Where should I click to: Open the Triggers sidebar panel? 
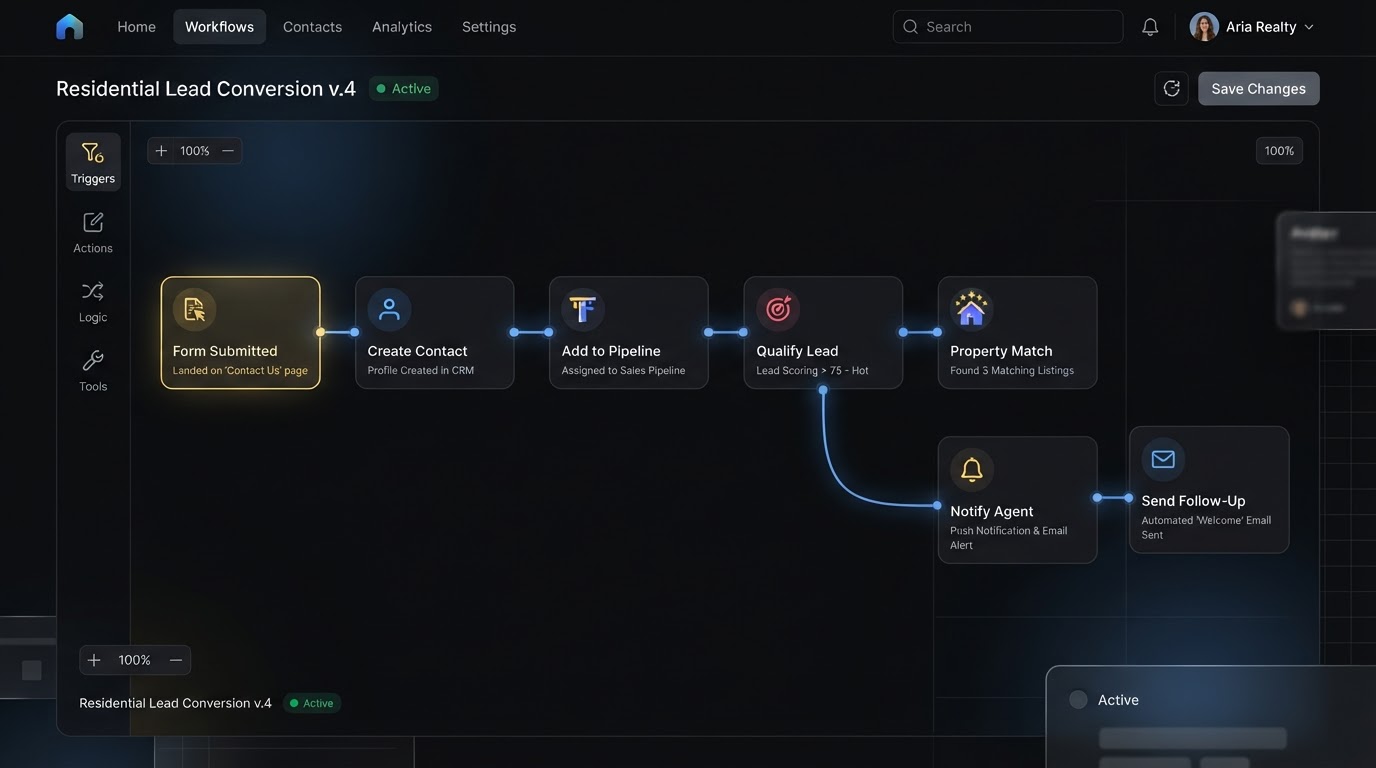pos(93,162)
